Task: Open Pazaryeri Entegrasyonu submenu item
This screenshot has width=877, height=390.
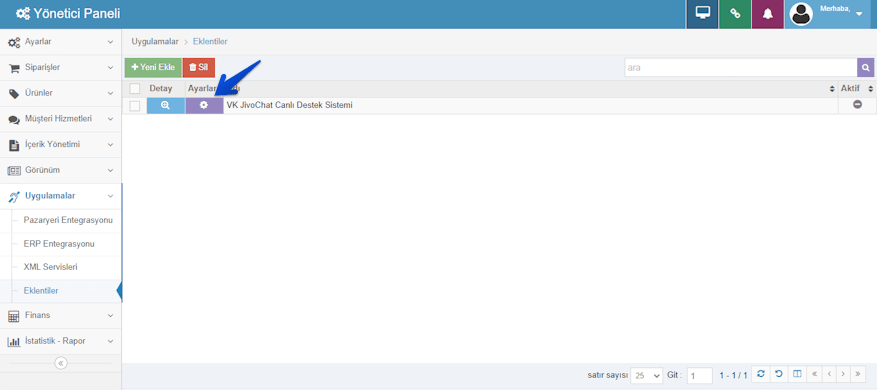Action: [68, 220]
